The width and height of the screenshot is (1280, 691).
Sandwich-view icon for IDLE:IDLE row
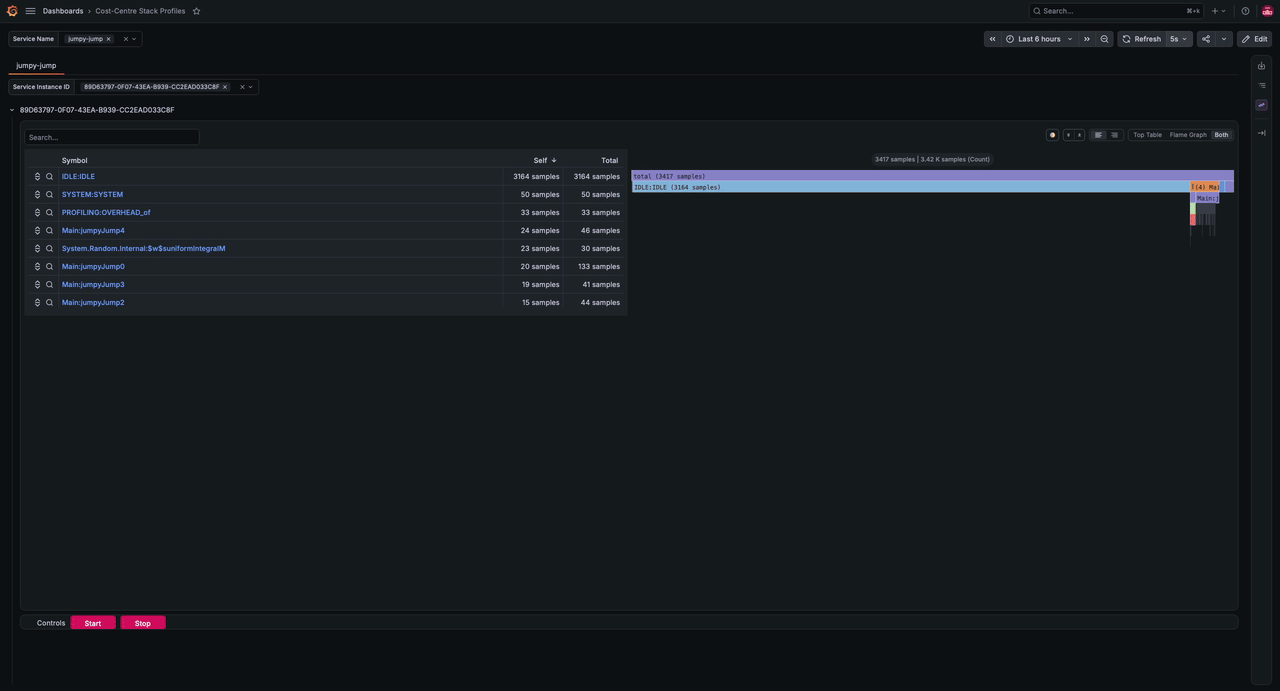pos(37,177)
